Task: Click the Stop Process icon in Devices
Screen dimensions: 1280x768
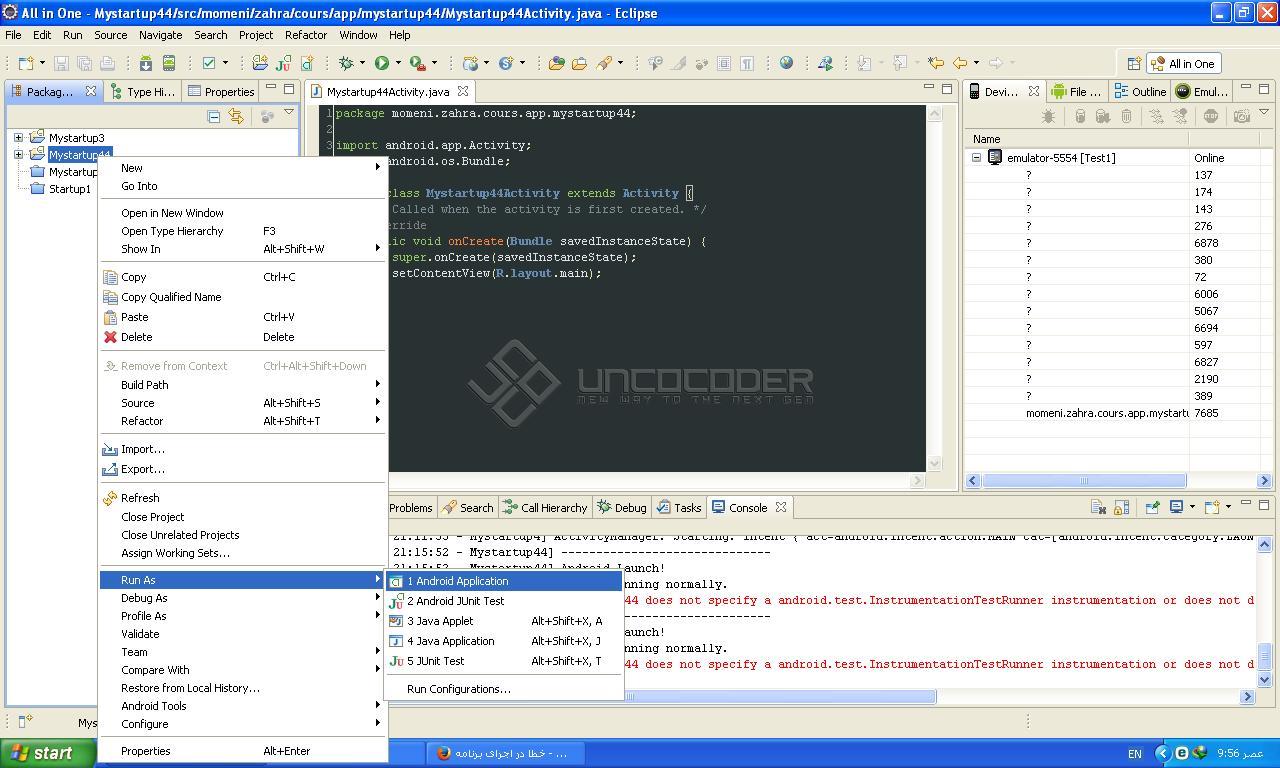Action: click(1211, 117)
